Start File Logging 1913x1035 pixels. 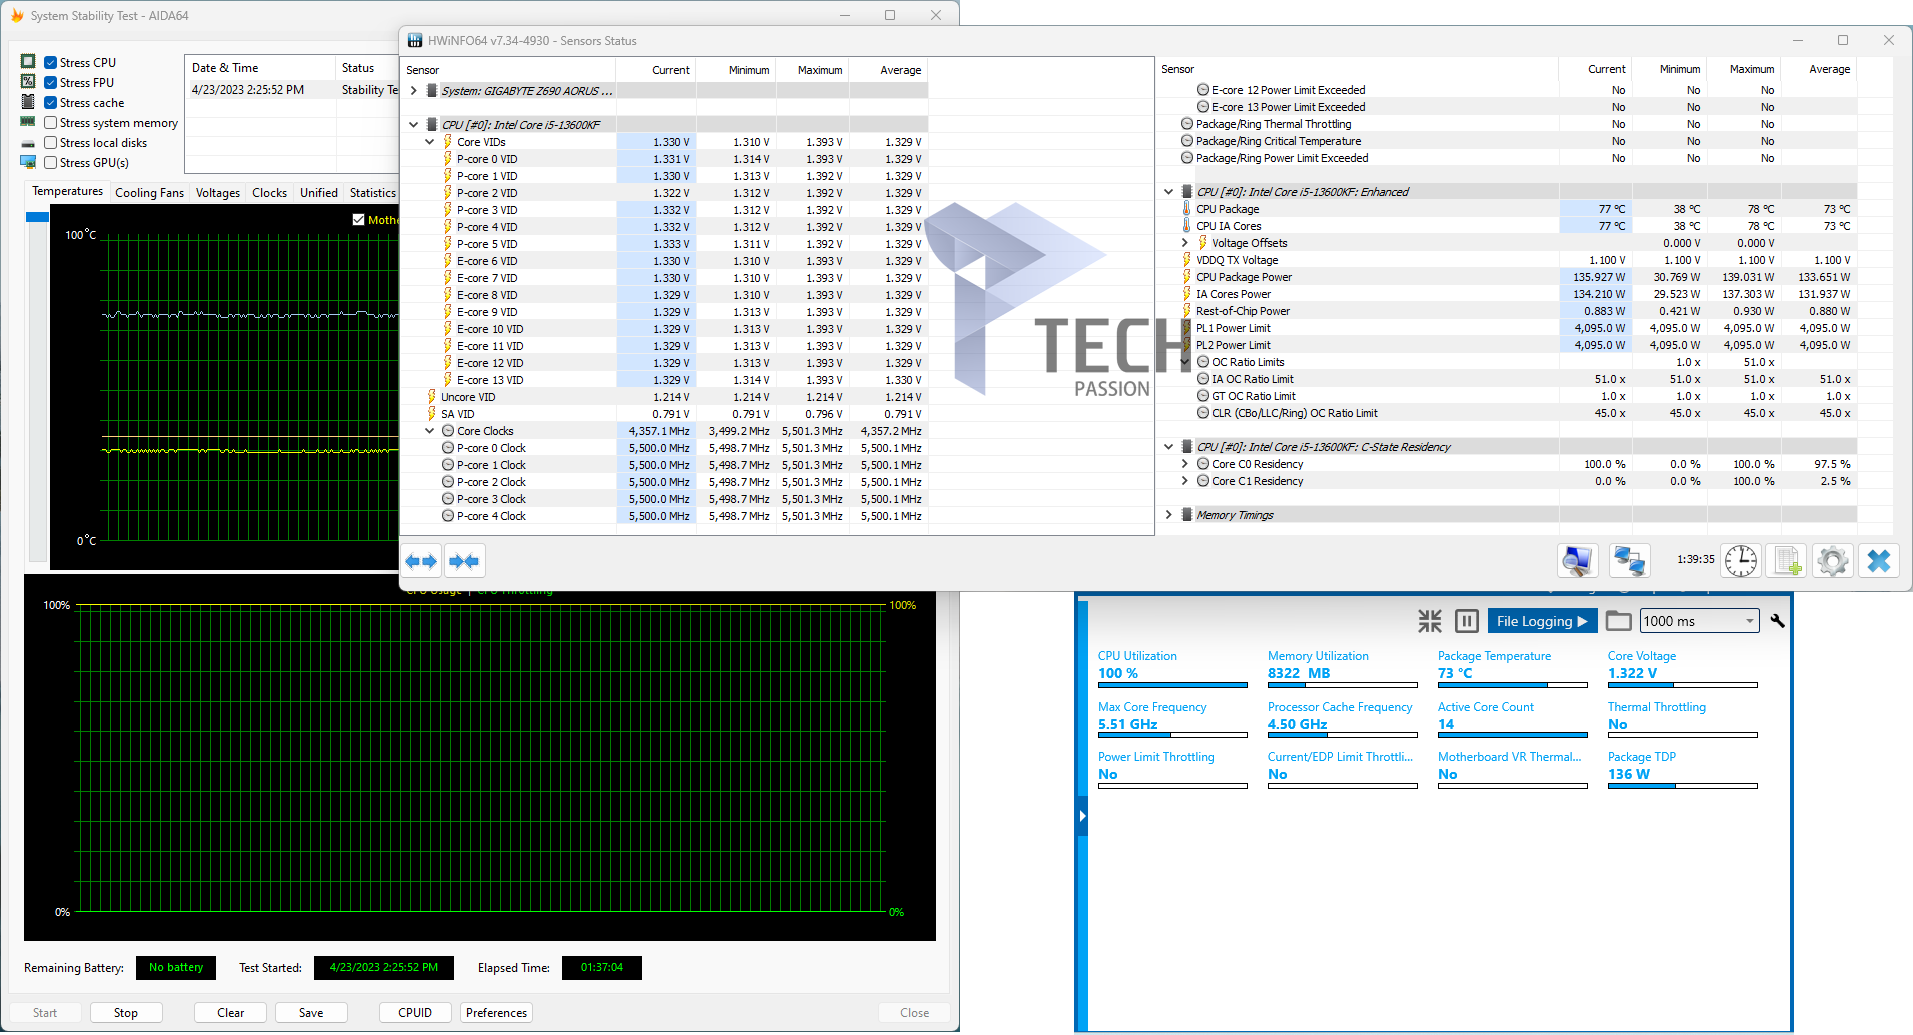point(1541,621)
